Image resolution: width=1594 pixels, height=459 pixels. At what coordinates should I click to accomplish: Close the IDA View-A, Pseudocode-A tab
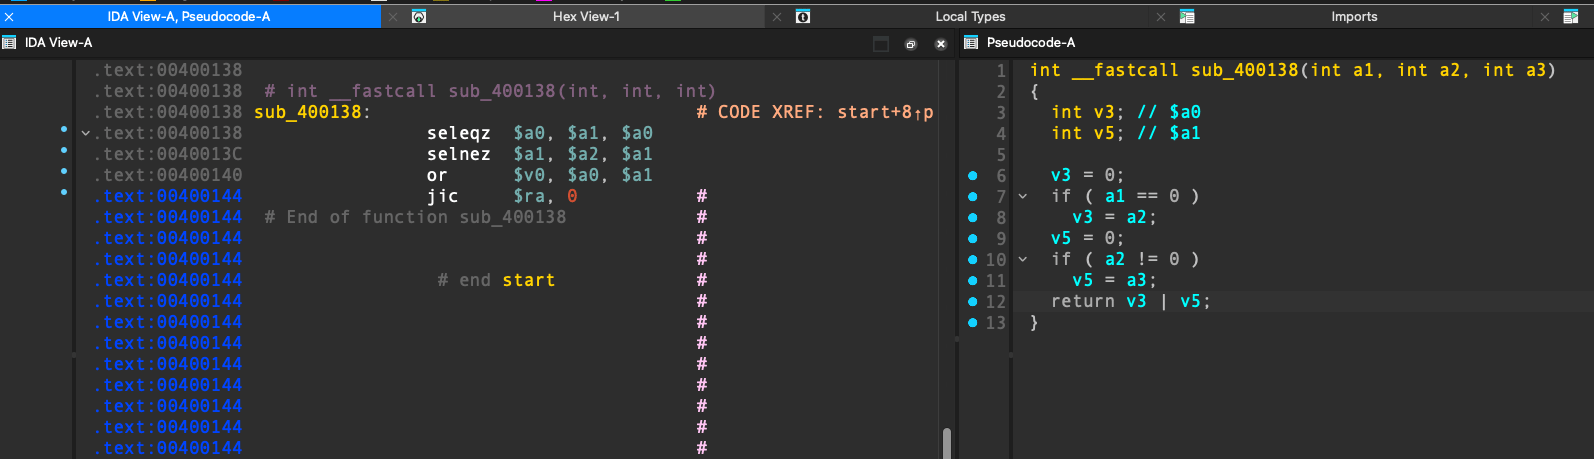click(9, 17)
